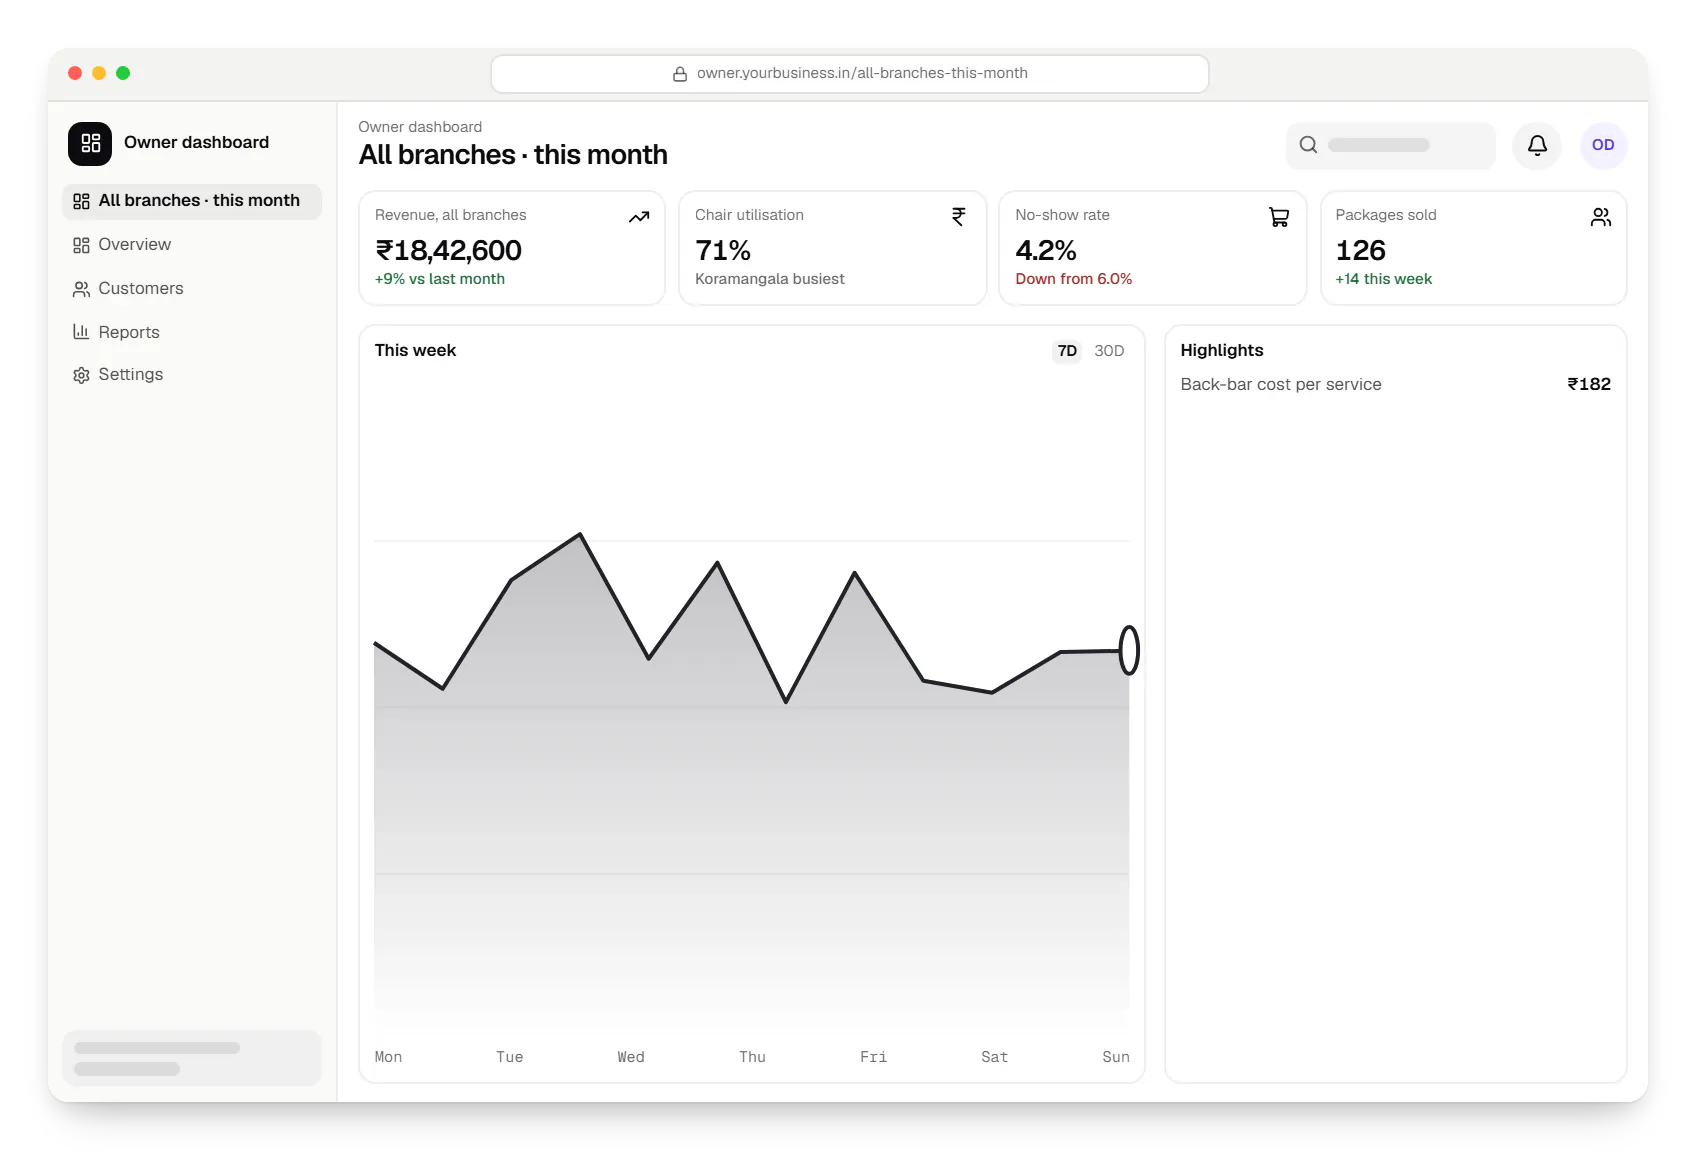The width and height of the screenshot is (1696, 1150).
Task: Click the Wed axis label
Action: click(x=631, y=1057)
